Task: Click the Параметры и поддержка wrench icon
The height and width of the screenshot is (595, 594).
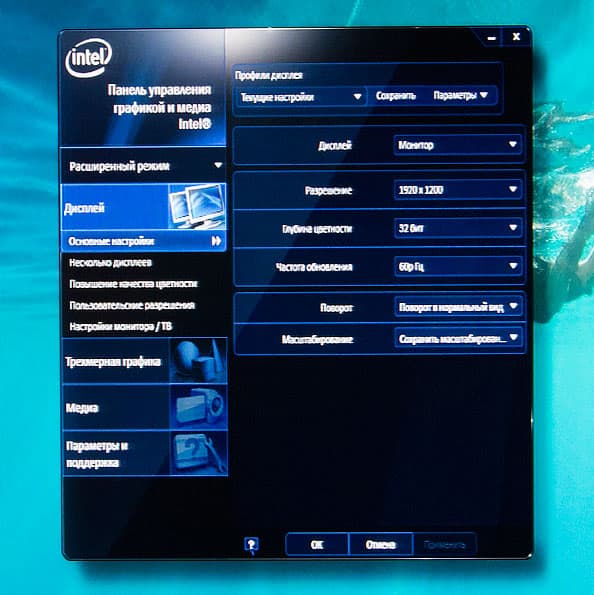Action: 199,453
